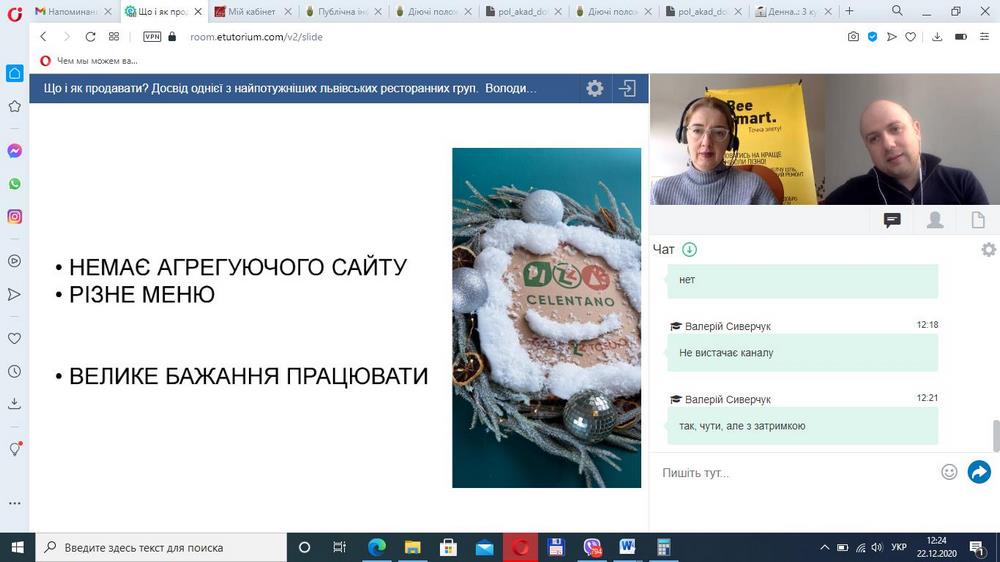
Task: Open the emoji picker in chat
Action: [949, 472]
